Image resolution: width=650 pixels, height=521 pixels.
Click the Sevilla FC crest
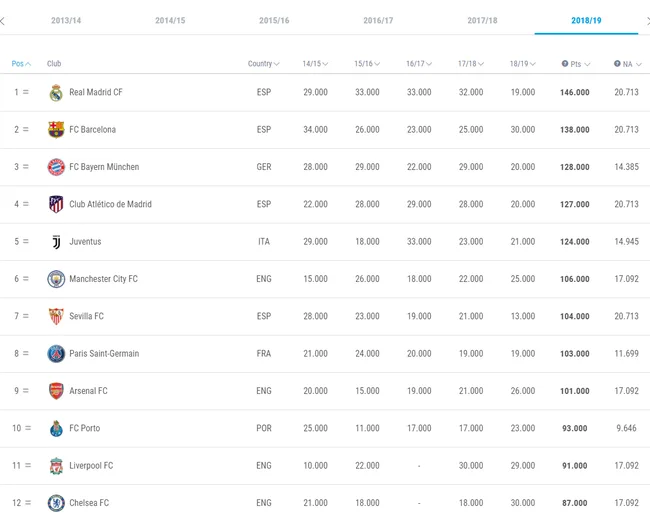coord(56,316)
